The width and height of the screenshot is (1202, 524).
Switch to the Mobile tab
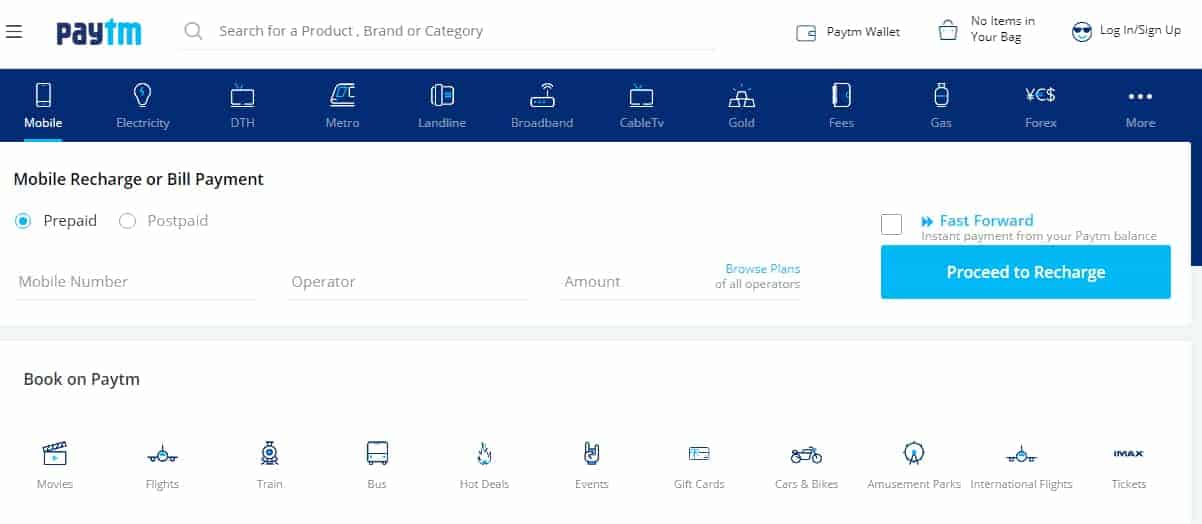[x=43, y=105]
